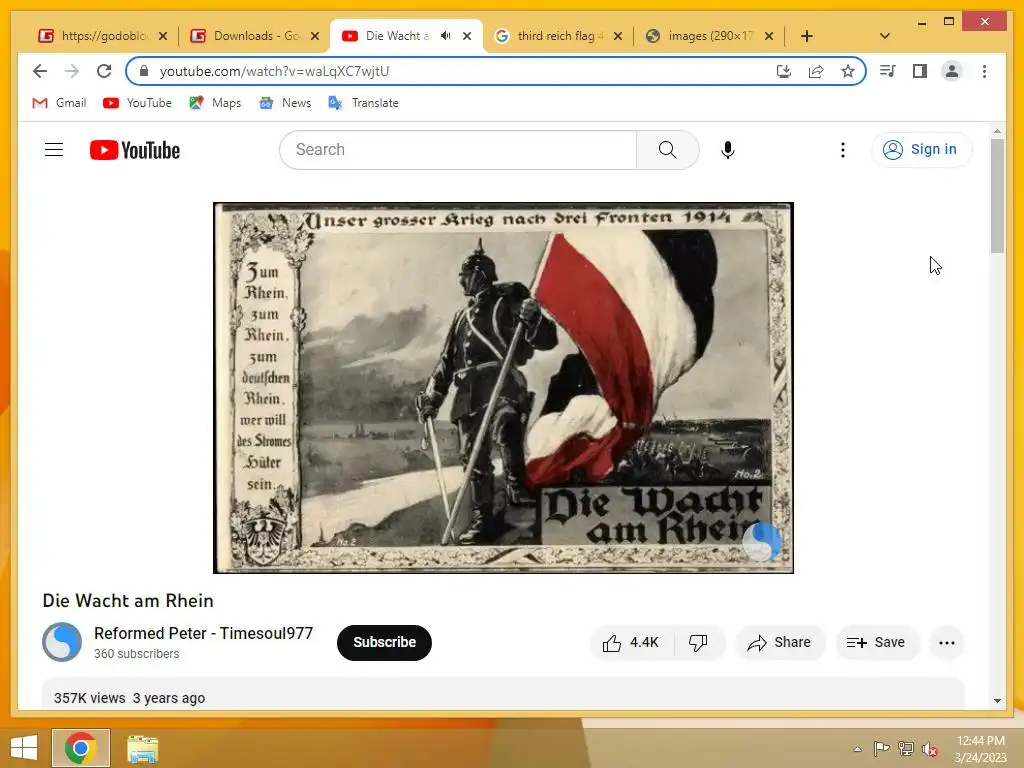Show hidden tray icons arrow
This screenshot has width=1024, height=768.
click(x=857, y=749)
